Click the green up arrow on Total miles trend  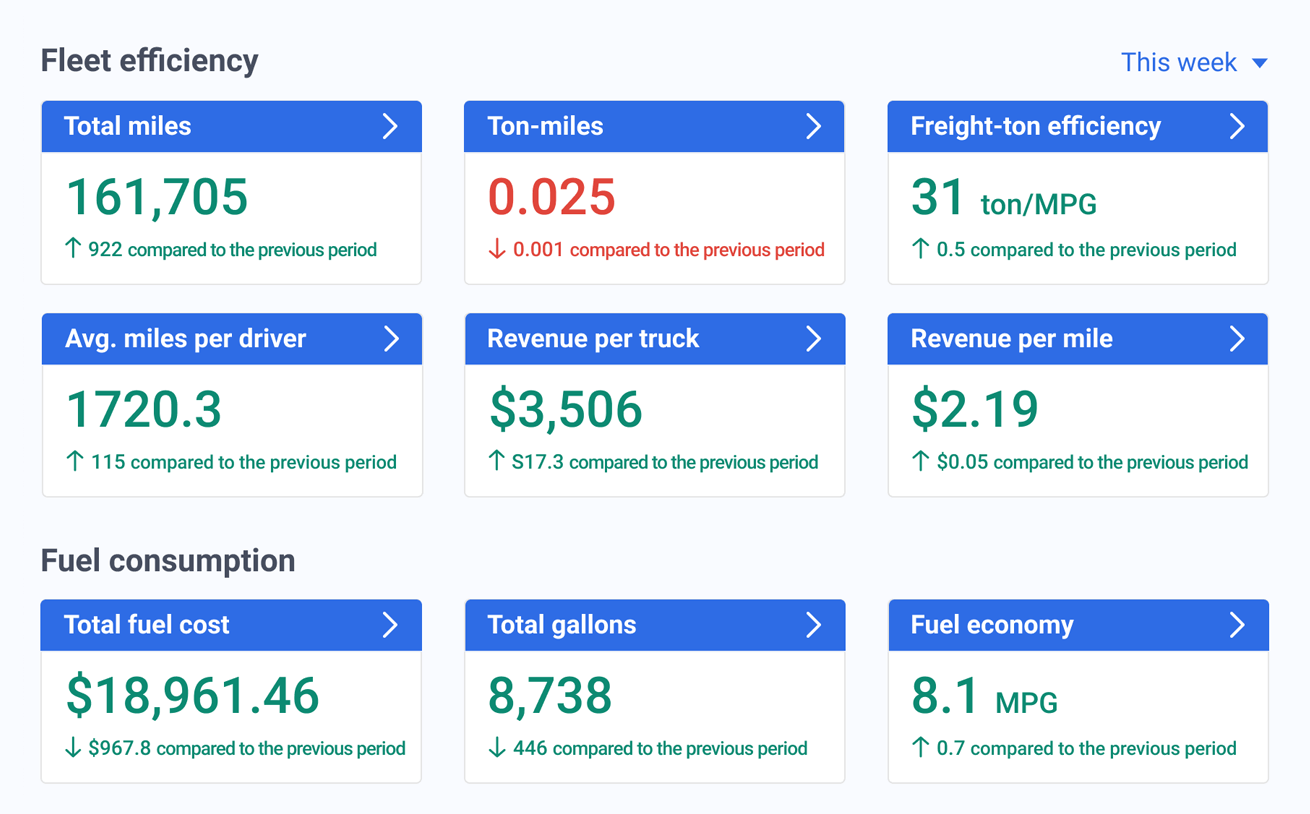(73, 249)
